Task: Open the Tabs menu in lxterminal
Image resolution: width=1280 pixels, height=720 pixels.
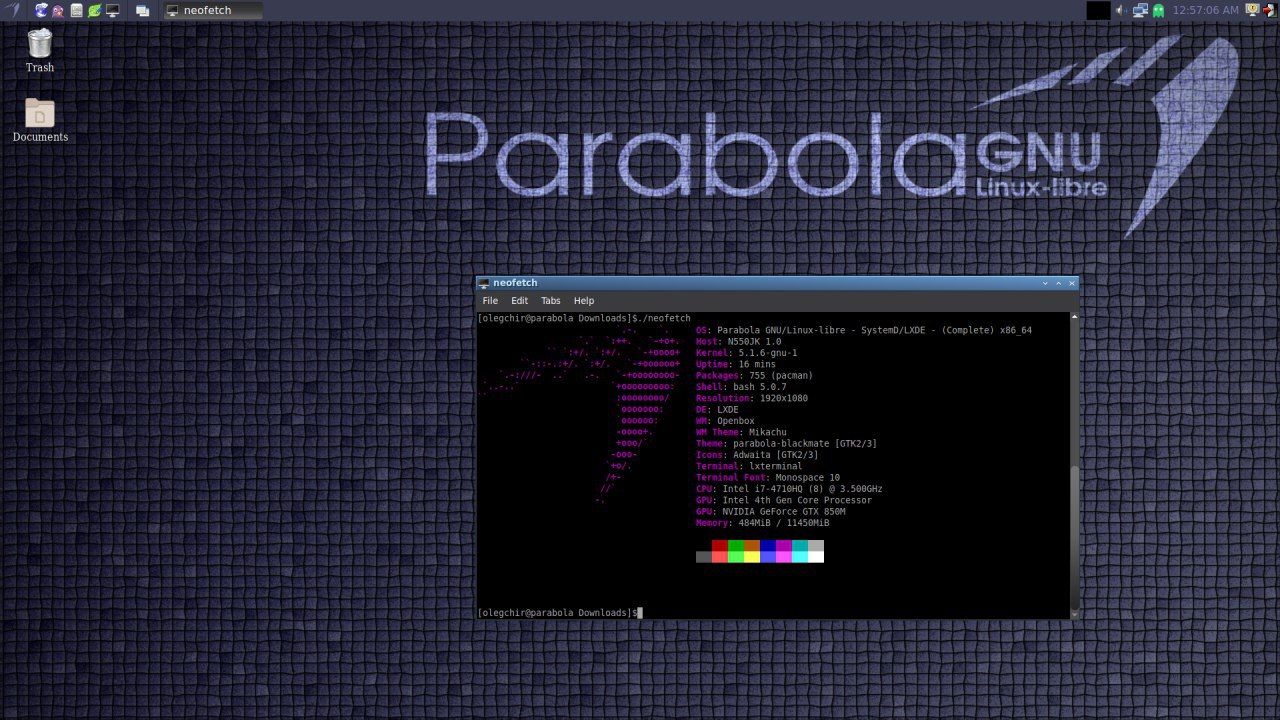Action: coord(550,300)
